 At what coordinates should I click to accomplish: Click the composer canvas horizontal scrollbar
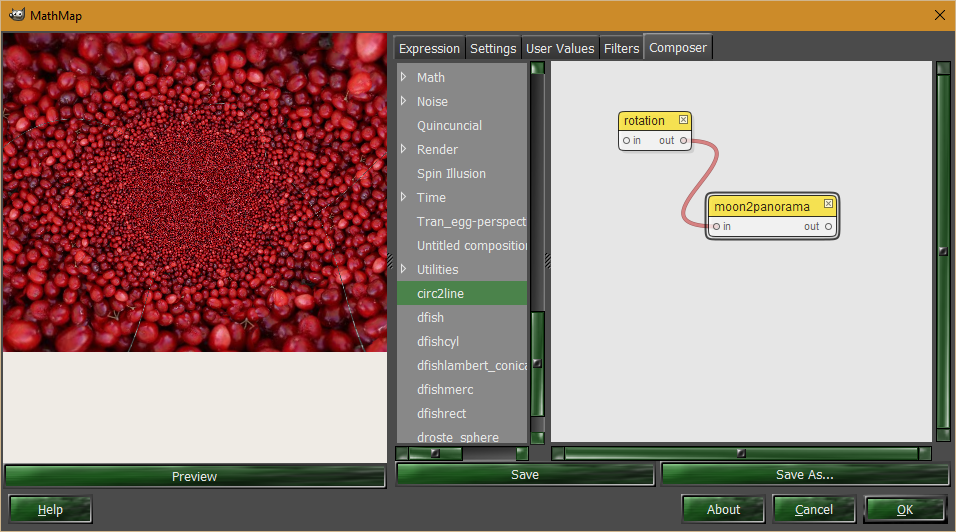pos(741,453)
